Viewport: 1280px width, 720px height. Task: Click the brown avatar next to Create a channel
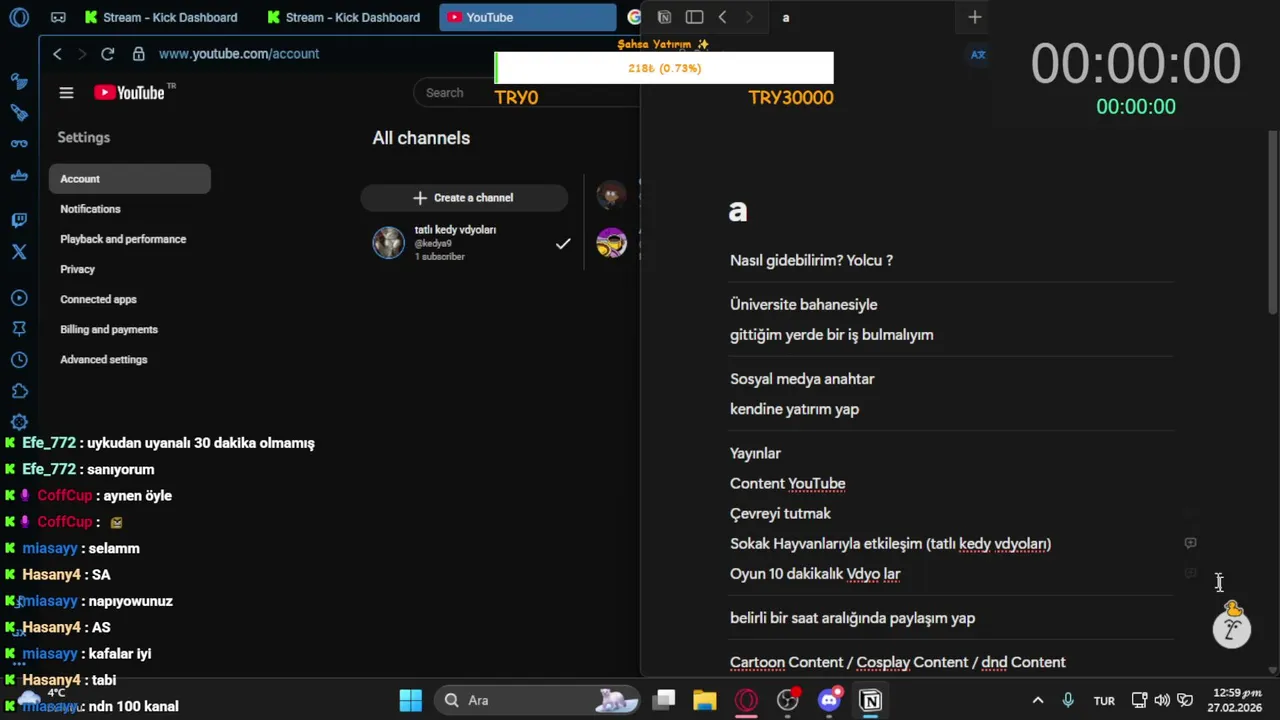coord(611,195)
